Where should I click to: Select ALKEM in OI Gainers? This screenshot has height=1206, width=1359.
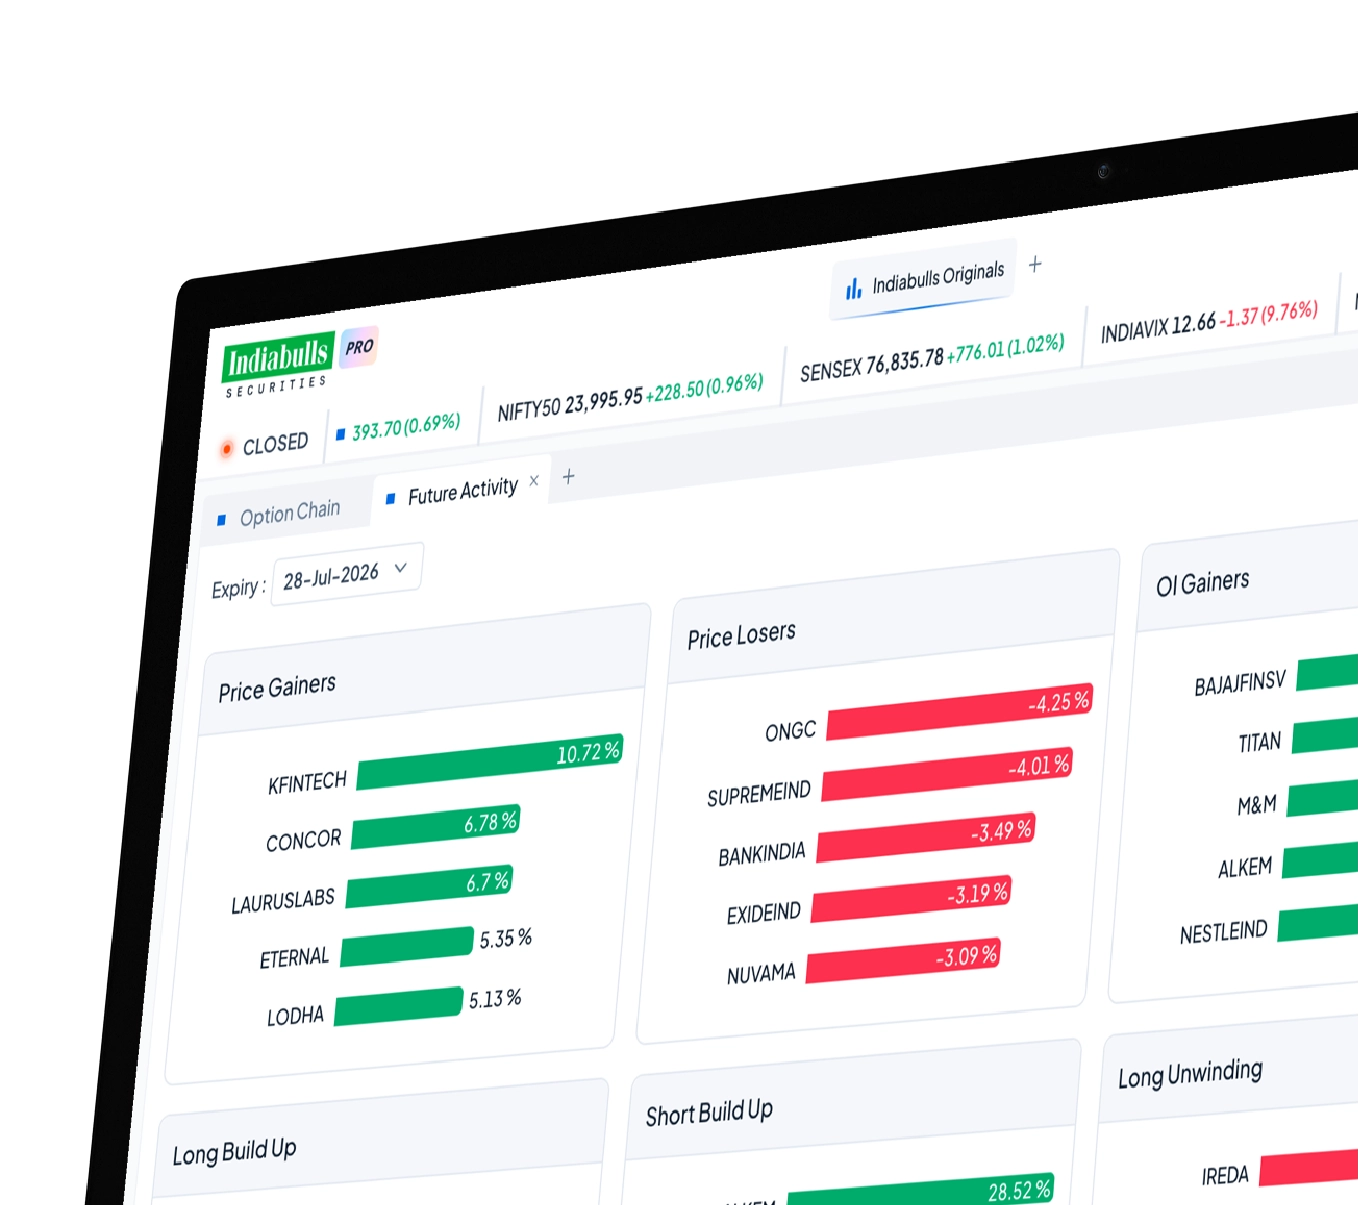click(1245, 867)
